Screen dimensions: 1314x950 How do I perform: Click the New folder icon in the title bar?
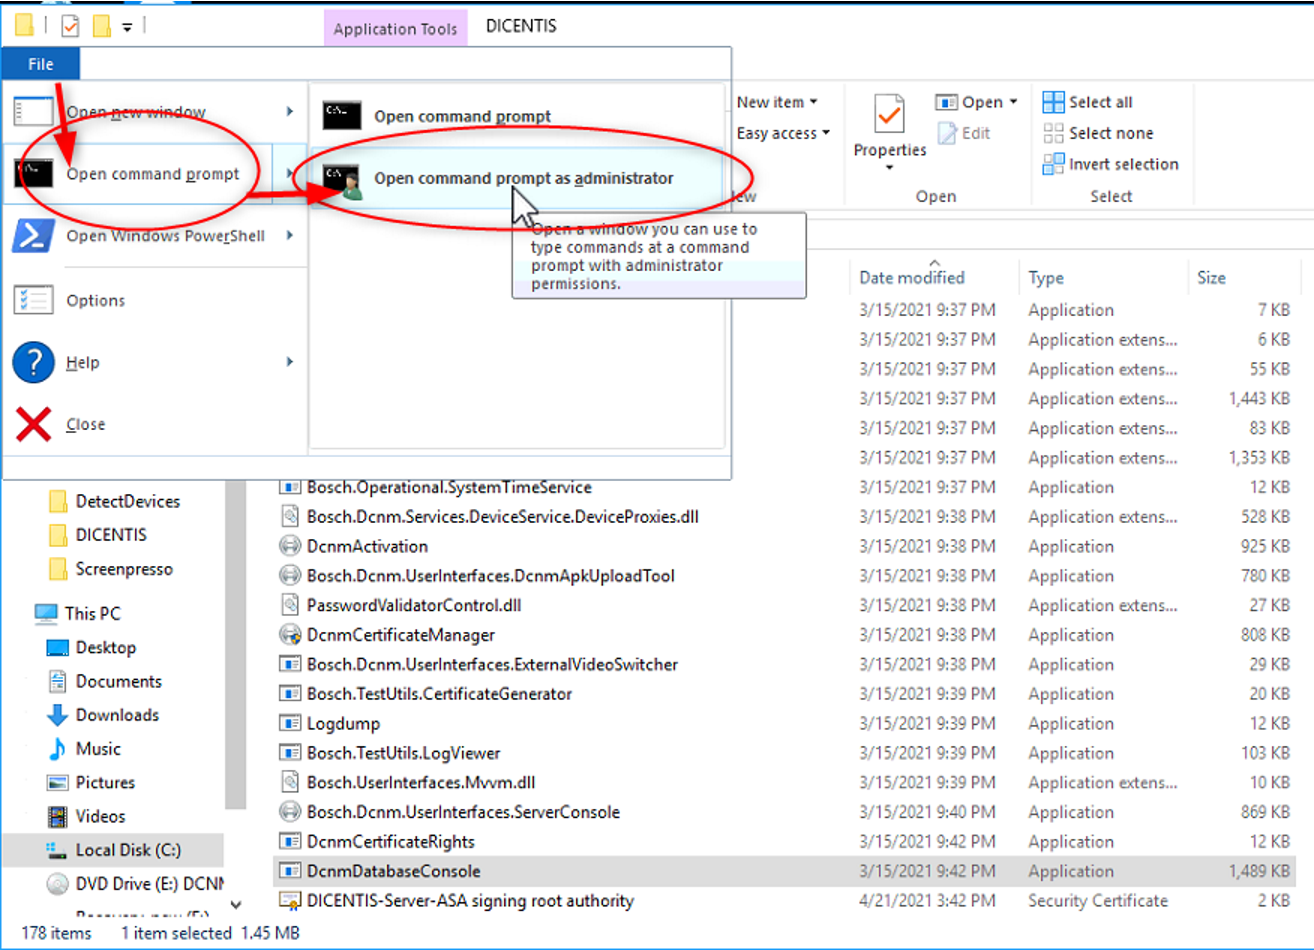click(x=101, y=26)
